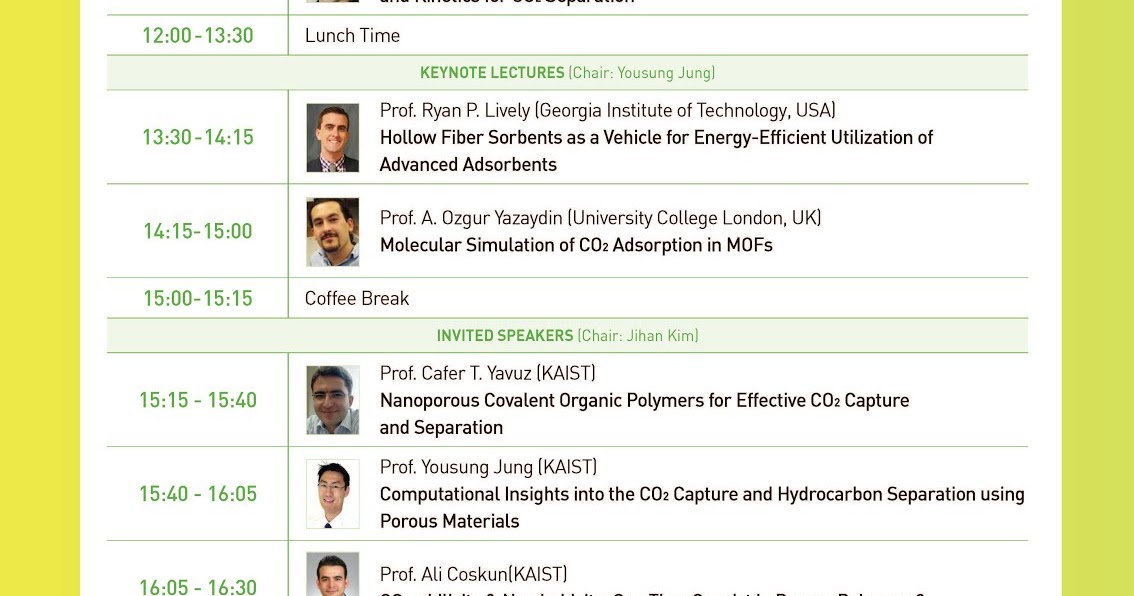Image resolution: width=1134 pixels, height=596 pixels.
Task: Click Ryan P. Lively's portrait photo
Action: point(333,137)
